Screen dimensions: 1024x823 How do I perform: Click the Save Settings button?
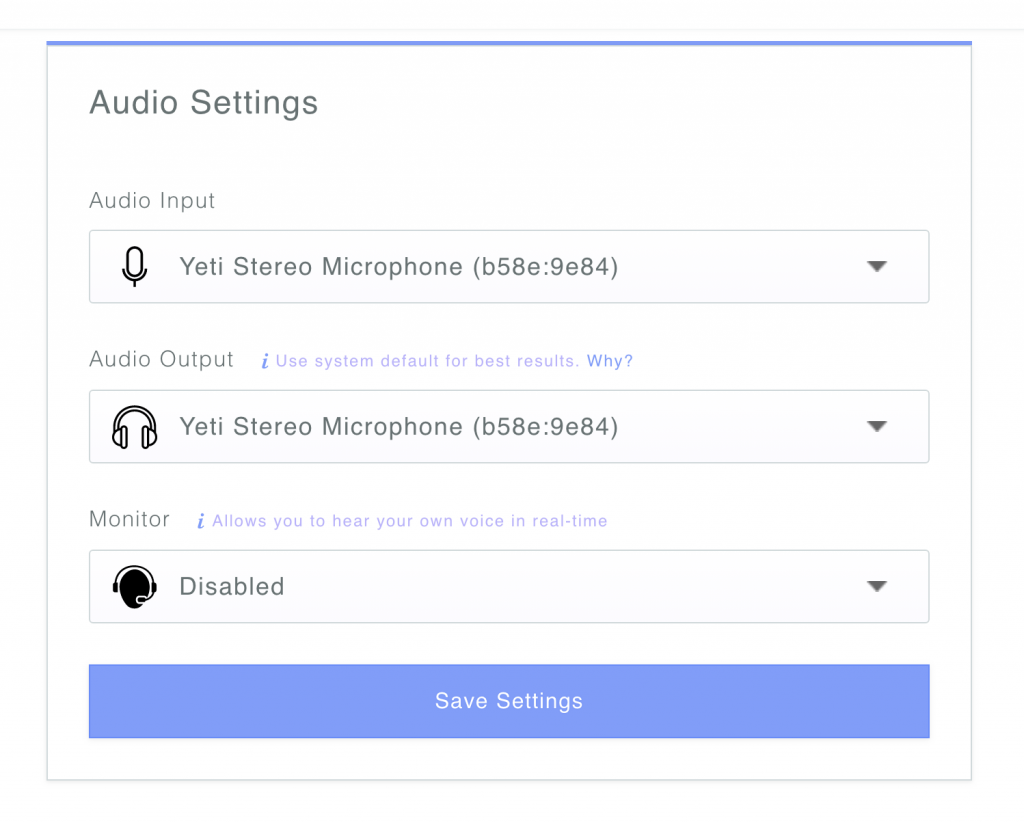[509, 701]
